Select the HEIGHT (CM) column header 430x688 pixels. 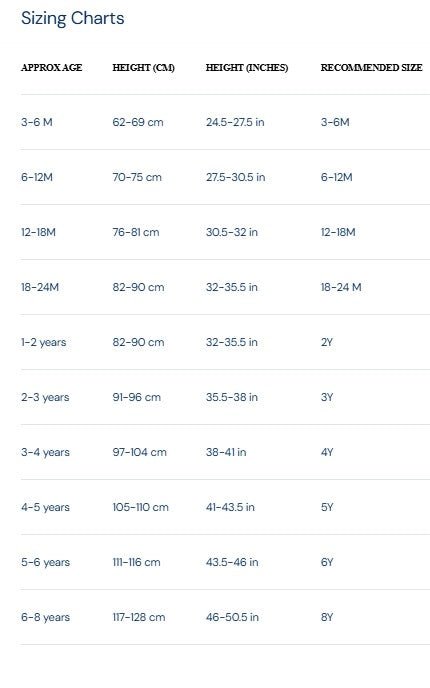pyautogui.click(x=143, y=68)
